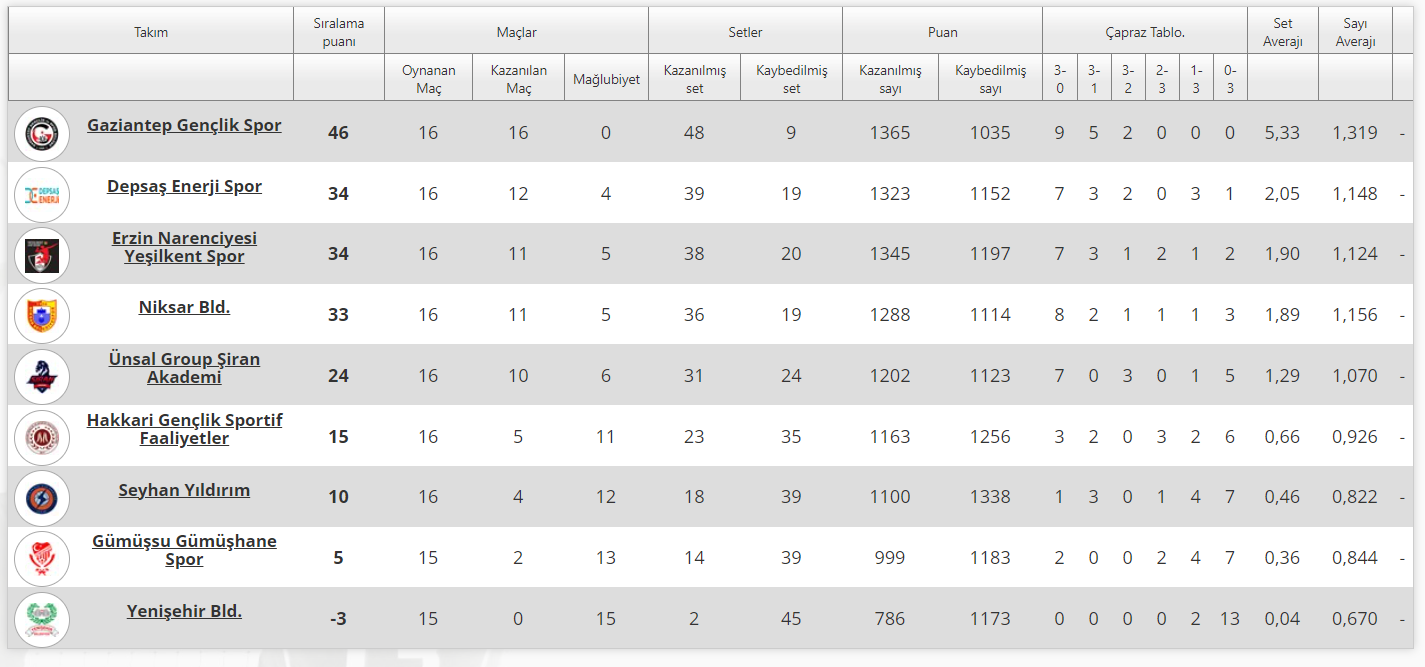This screenshot has height=667, width=1425.
Task: Open the Niksar Bld. team page
Action: pyautogui.click(x=184, y=308)
